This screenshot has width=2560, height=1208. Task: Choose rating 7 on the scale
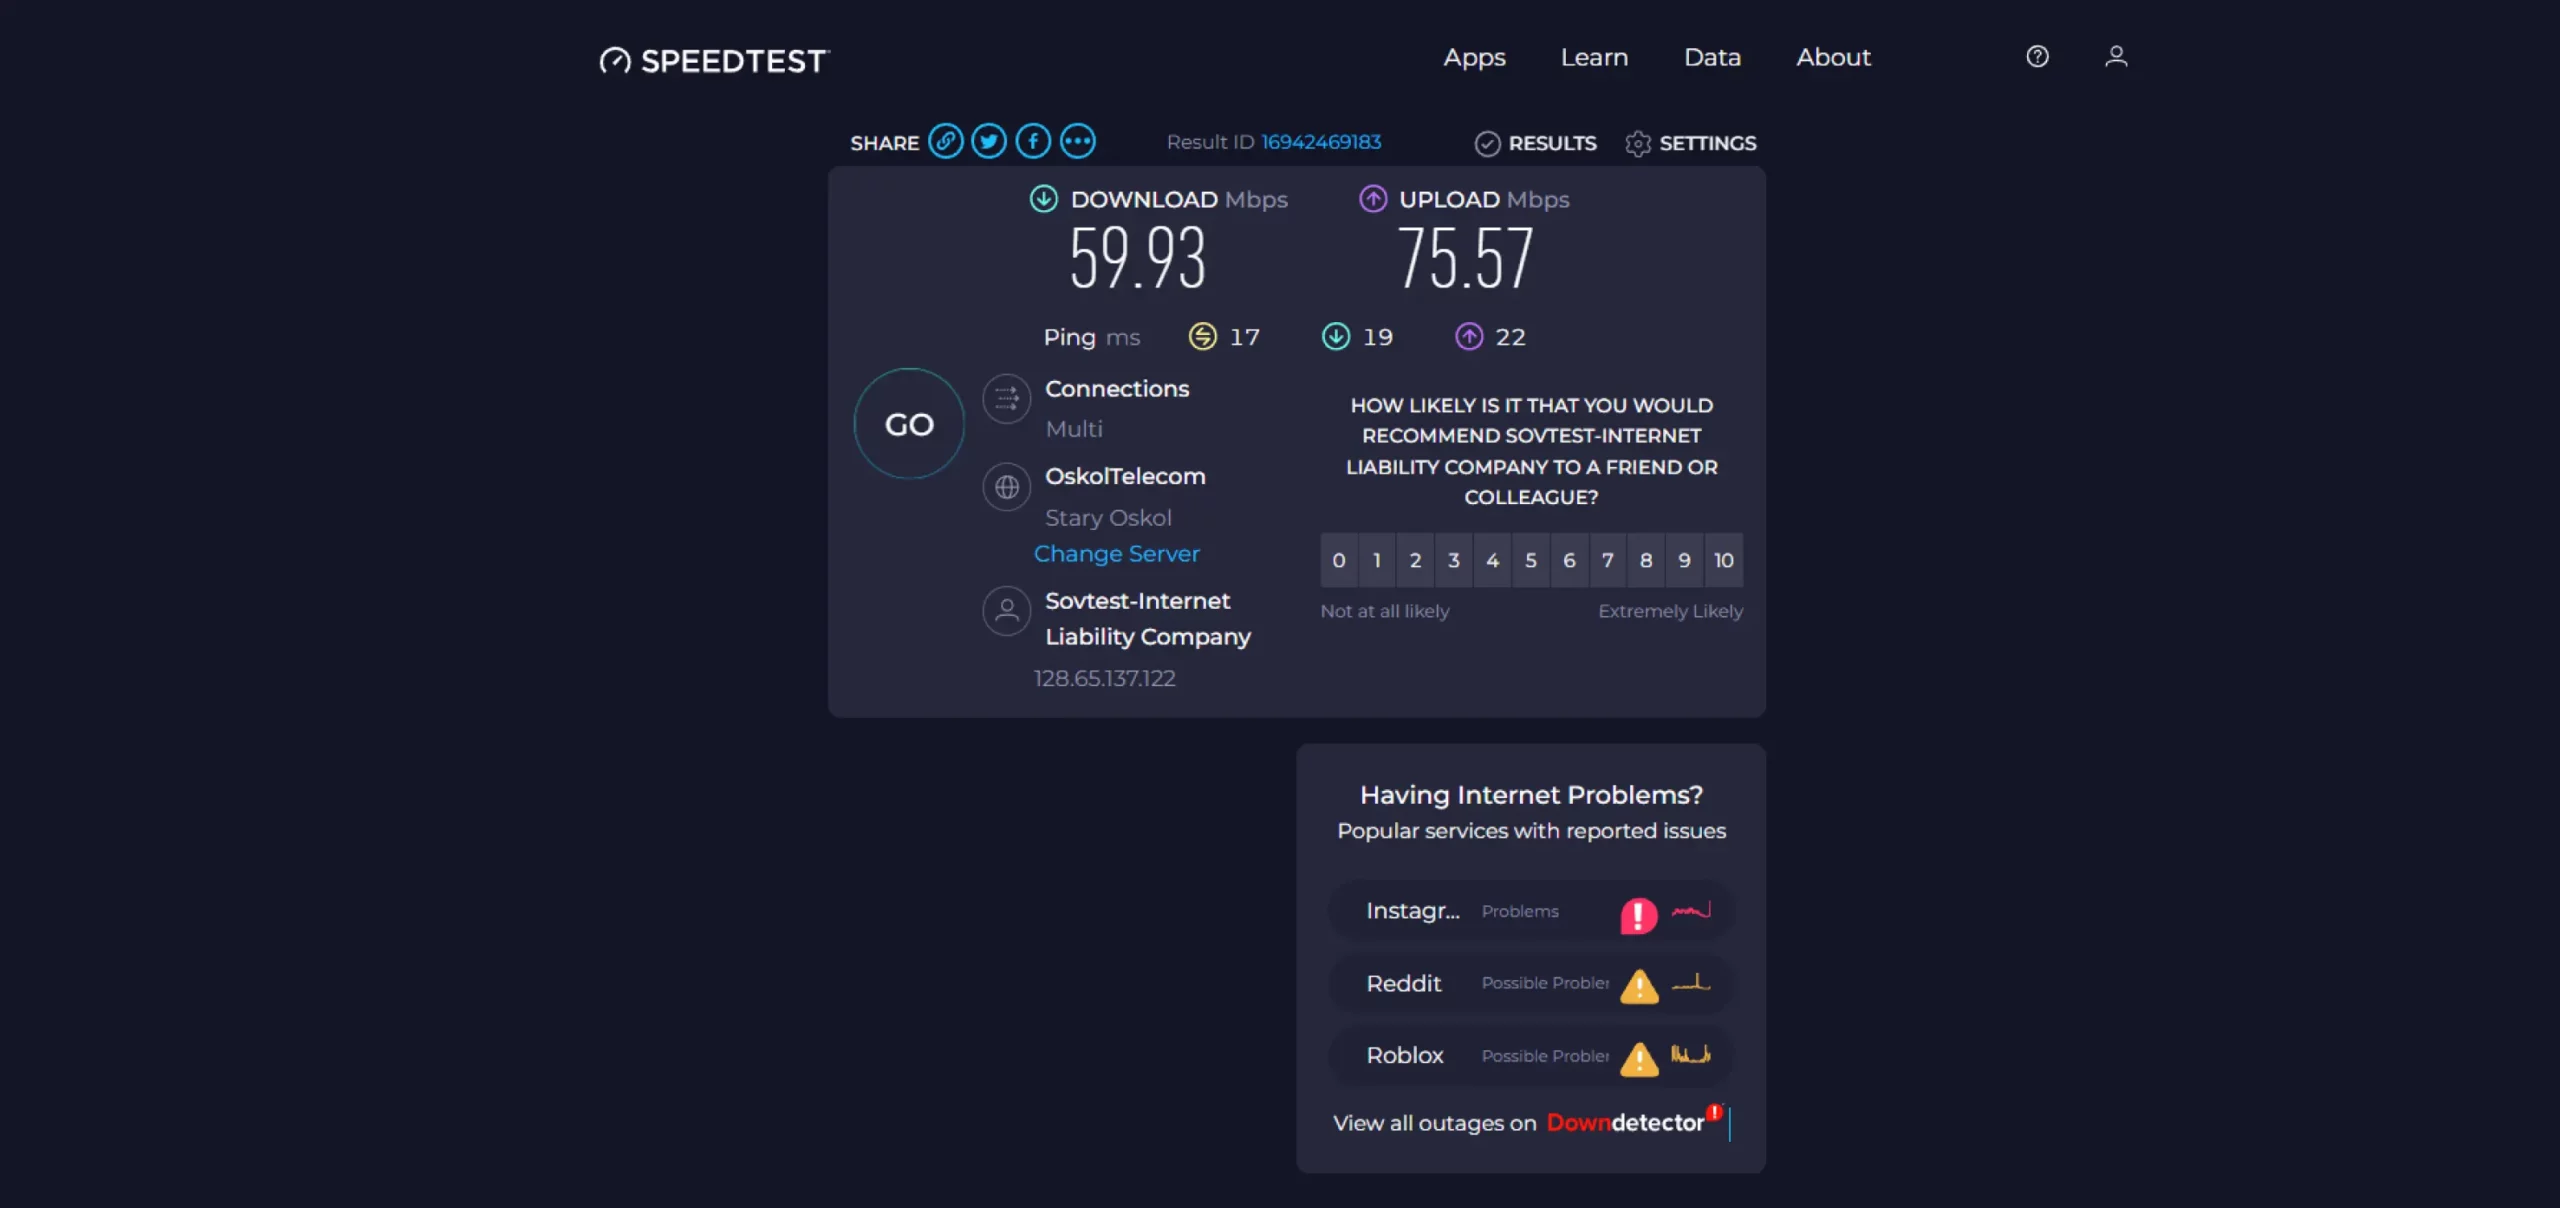(1608, 560)
